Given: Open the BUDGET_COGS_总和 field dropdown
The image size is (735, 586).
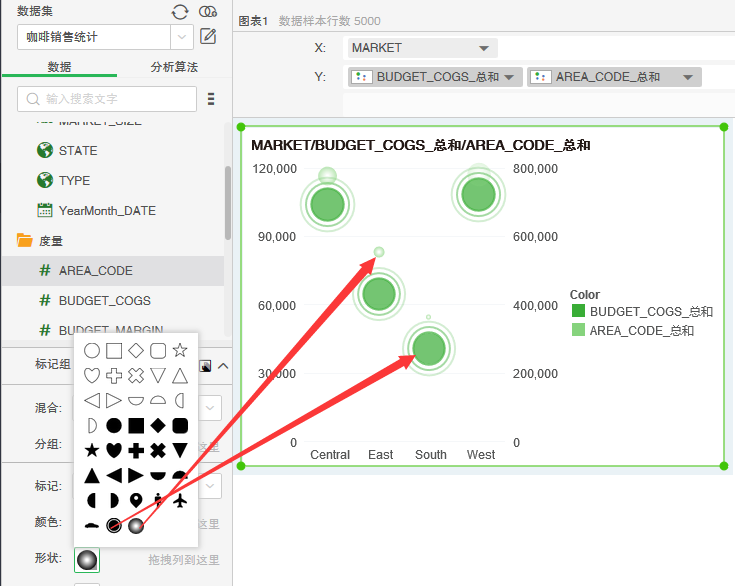Looking at the screenshot, I should (x=509, y=77).
